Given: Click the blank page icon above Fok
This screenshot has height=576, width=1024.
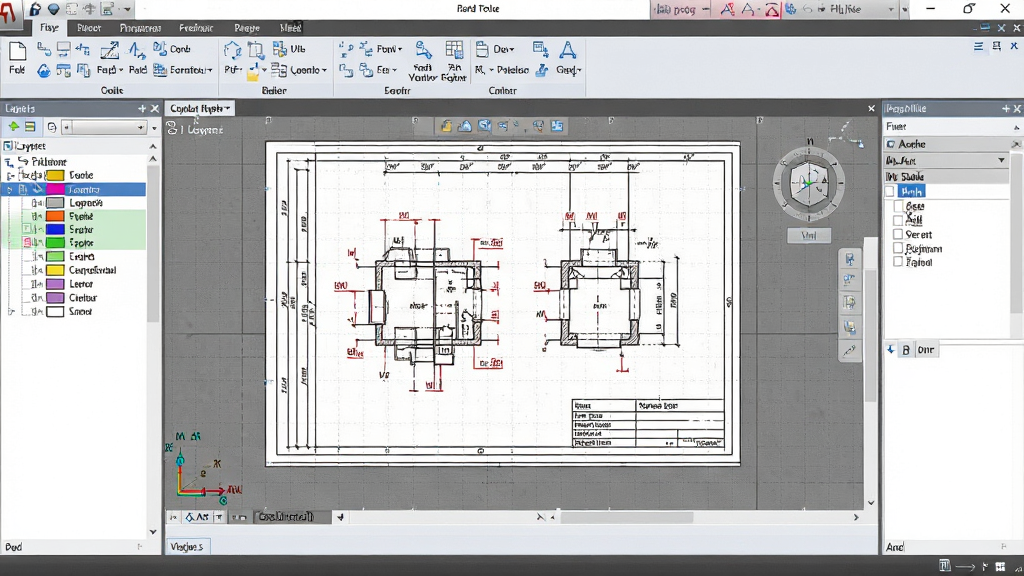Looking at the screenshot, I should click(18, 52).
